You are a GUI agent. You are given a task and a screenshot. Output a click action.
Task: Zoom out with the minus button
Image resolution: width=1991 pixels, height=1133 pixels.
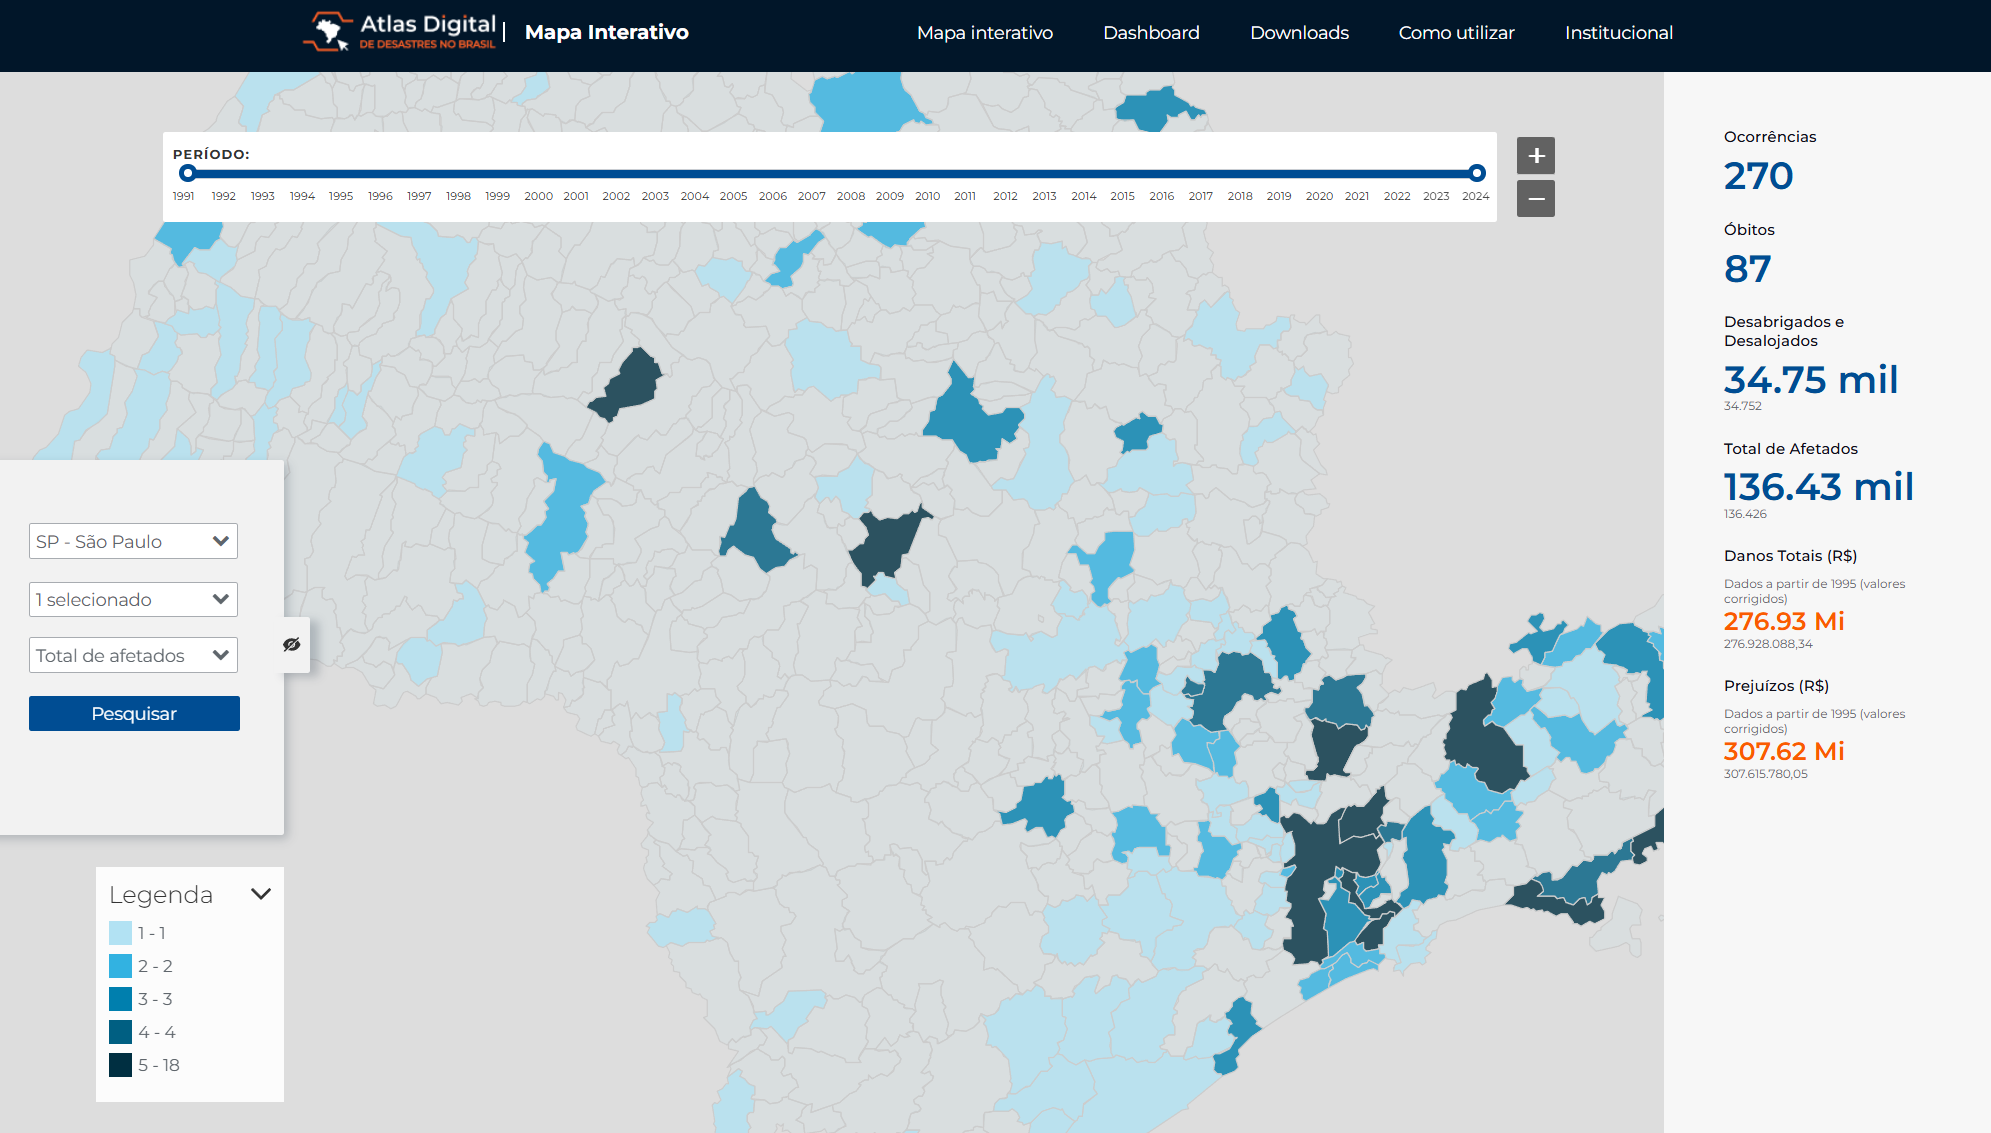(1535, 199)
